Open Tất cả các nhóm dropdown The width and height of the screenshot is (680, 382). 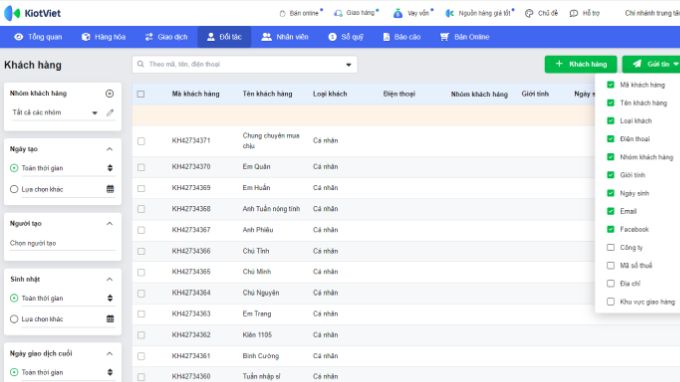(55, 113)
